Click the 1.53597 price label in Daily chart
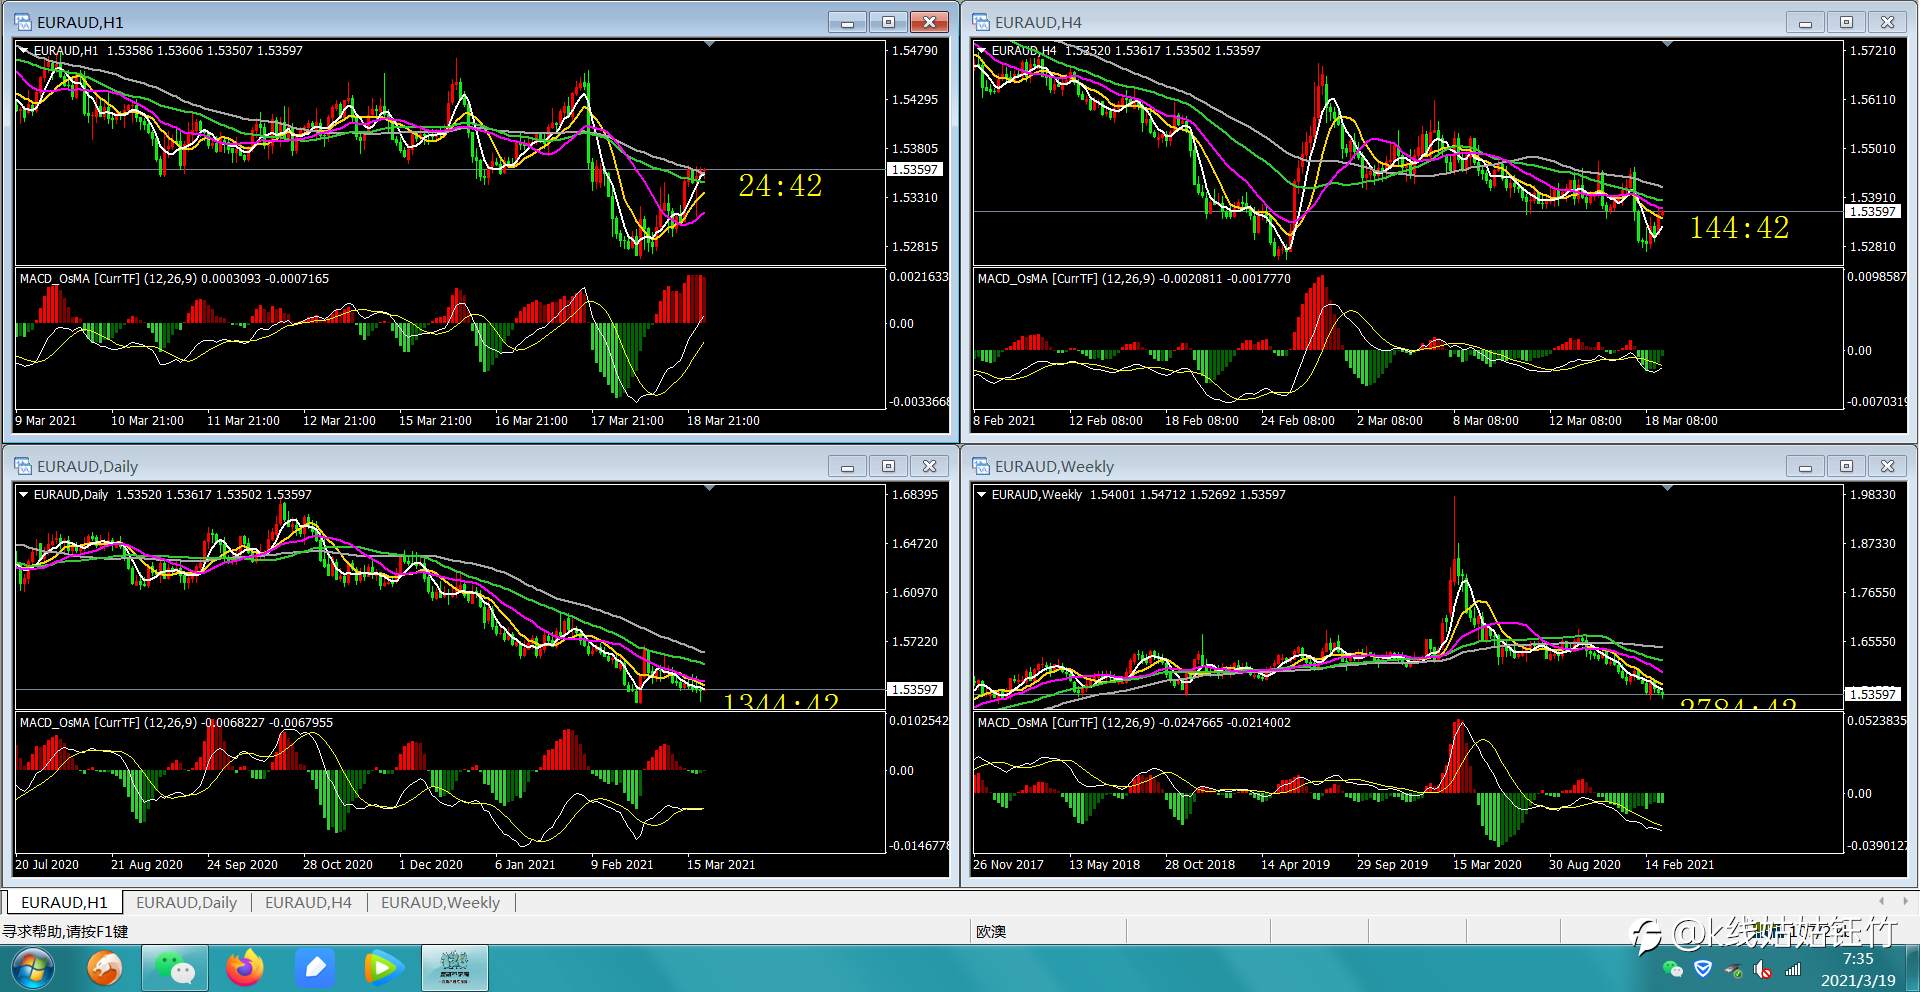Image resolution: width=1920 pixels, height=992 pixels. (915, 689)
